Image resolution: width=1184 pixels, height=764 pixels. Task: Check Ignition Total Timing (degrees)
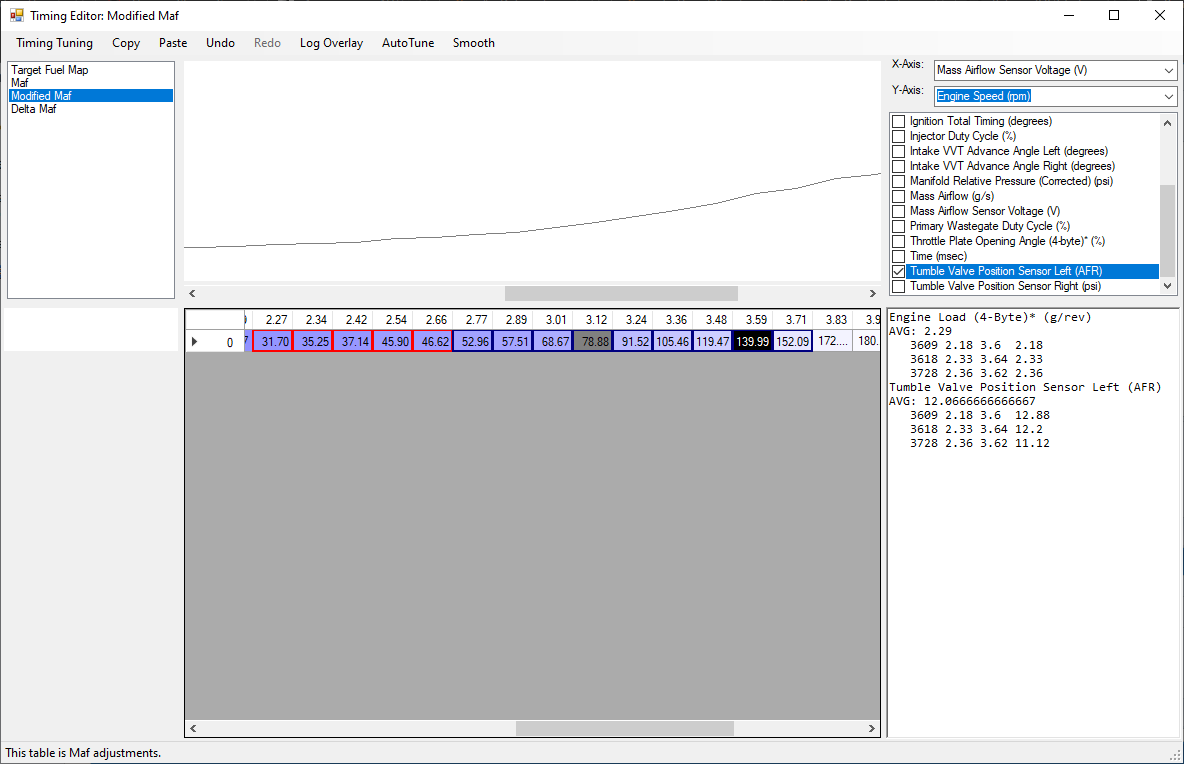click(x=898, y=121)
